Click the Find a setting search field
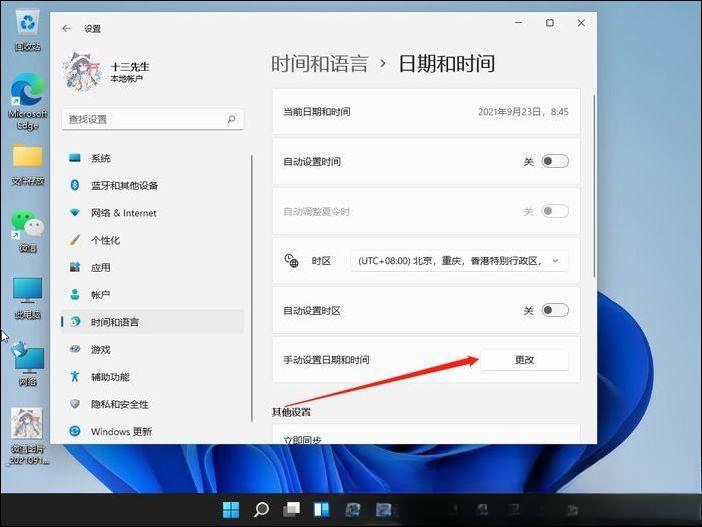Viewport: 702px width, 527px height. [x=153, y=119]
